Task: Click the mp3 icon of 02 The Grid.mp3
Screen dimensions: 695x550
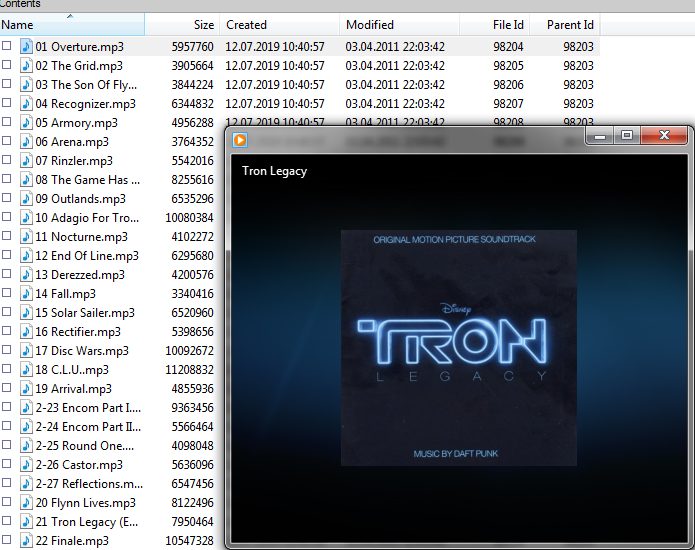Action: click(26, 66)
